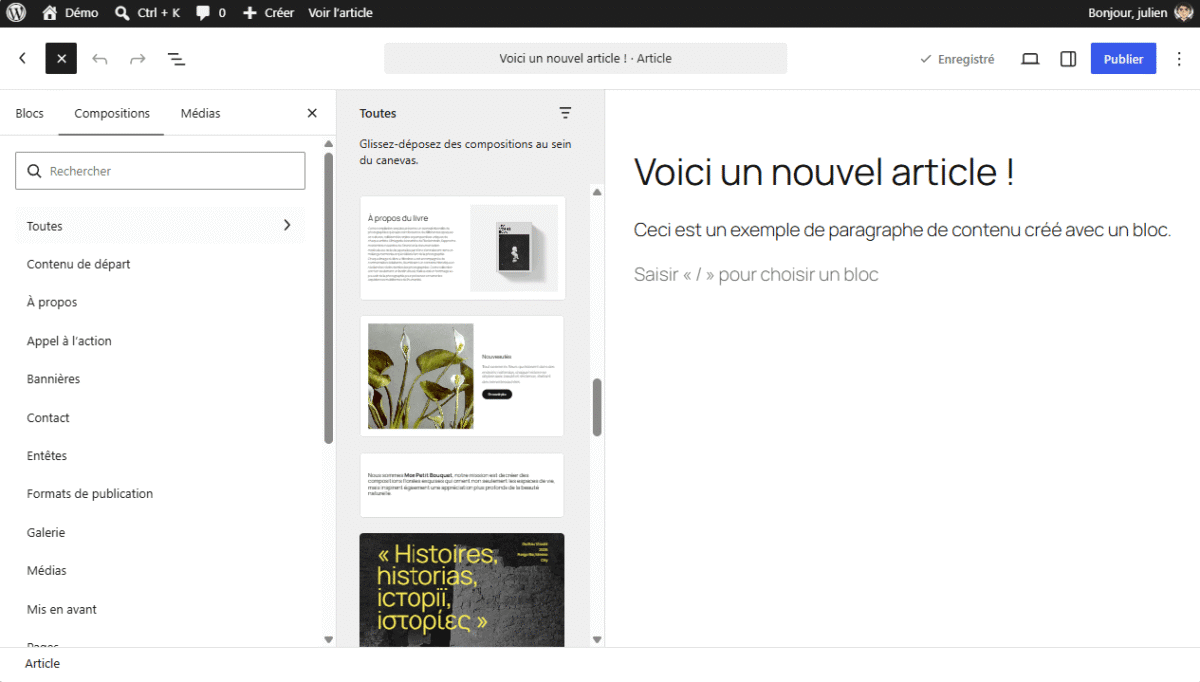This screenshot has height=682, width=1200.
Task: Insert the Nouveautés plant image pattern
Action: pos(462,376)
